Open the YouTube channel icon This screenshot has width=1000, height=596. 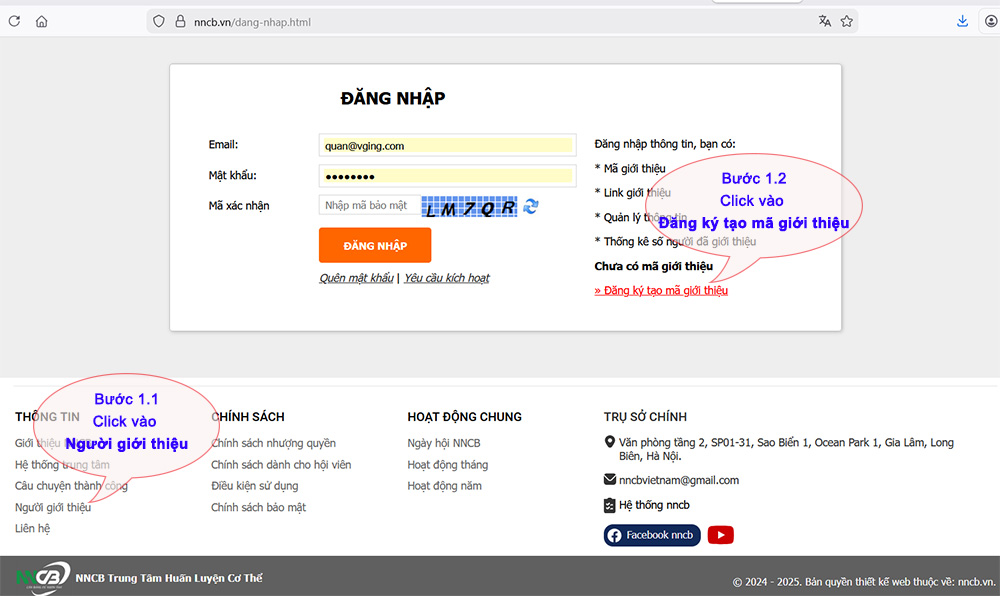[x=720, y=535]
